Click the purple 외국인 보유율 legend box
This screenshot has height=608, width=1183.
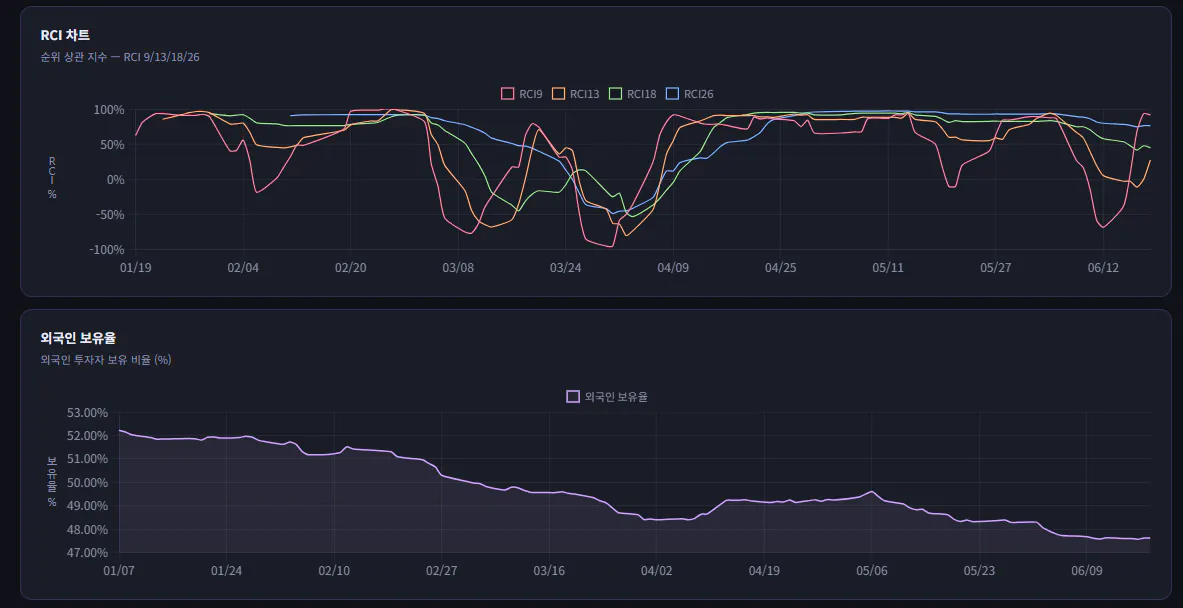coord(573,397)
